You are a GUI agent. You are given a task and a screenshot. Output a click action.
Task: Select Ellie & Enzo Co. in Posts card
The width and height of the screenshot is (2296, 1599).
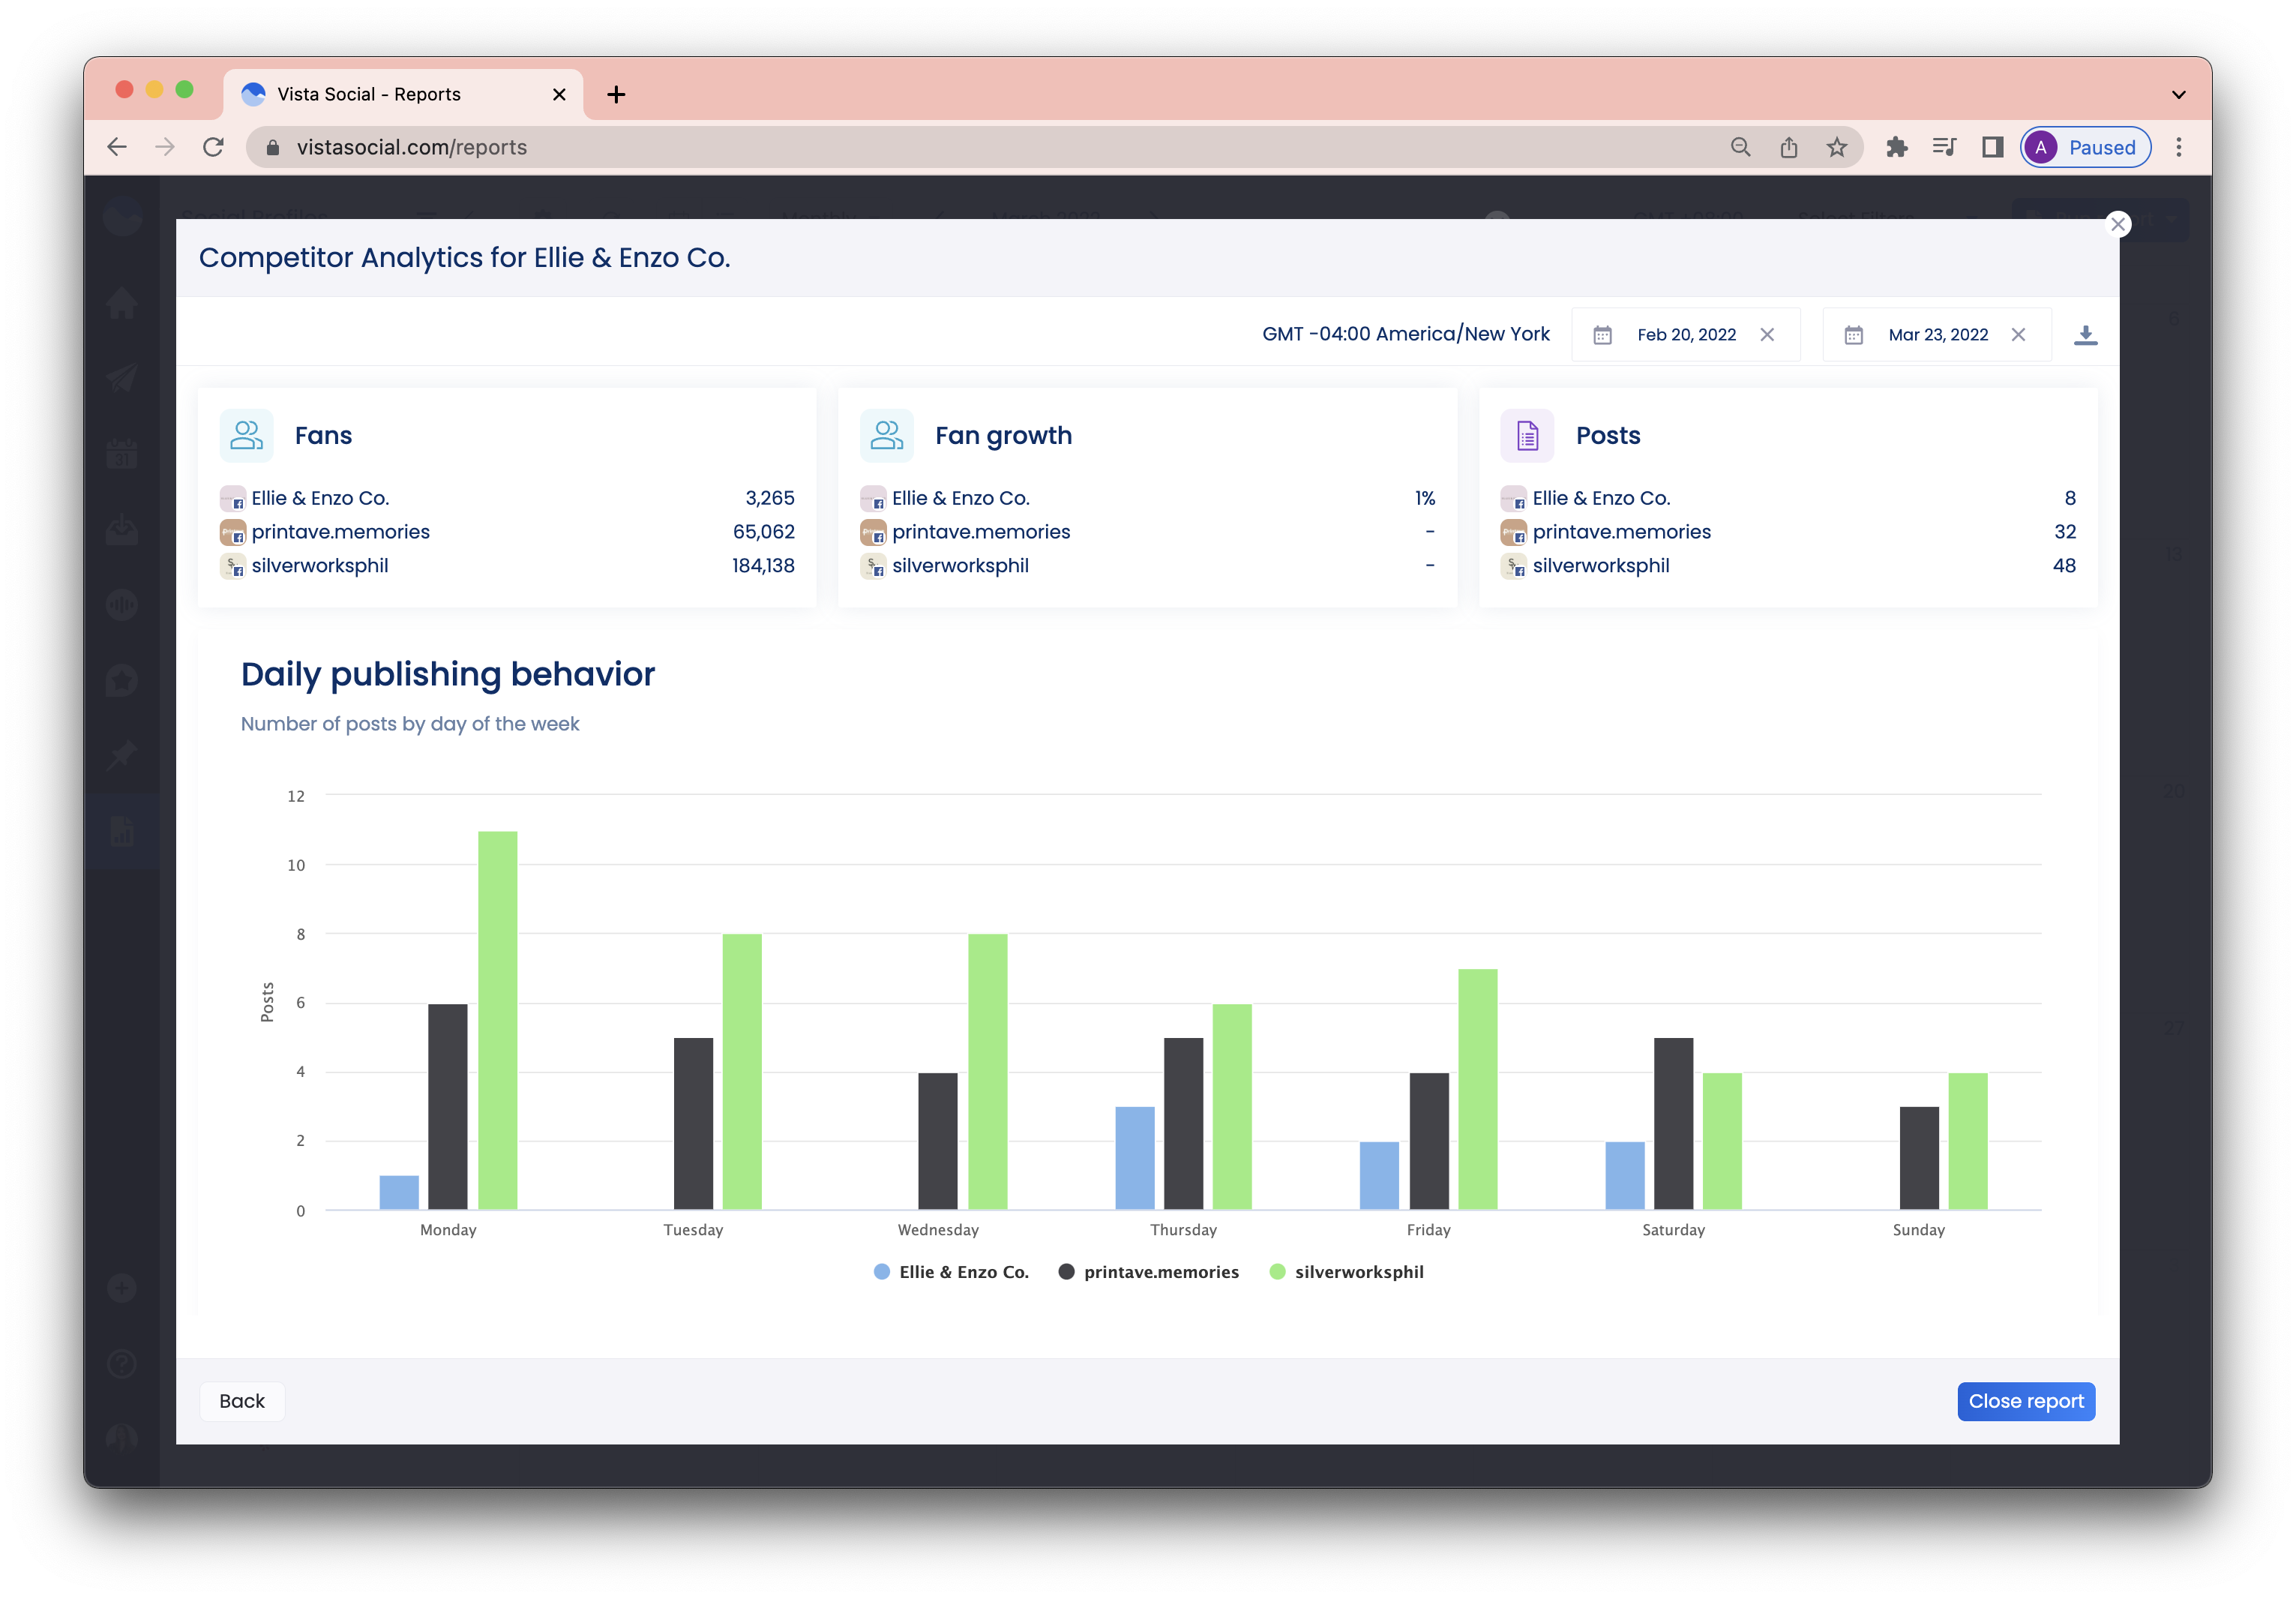pos(1600,498)
